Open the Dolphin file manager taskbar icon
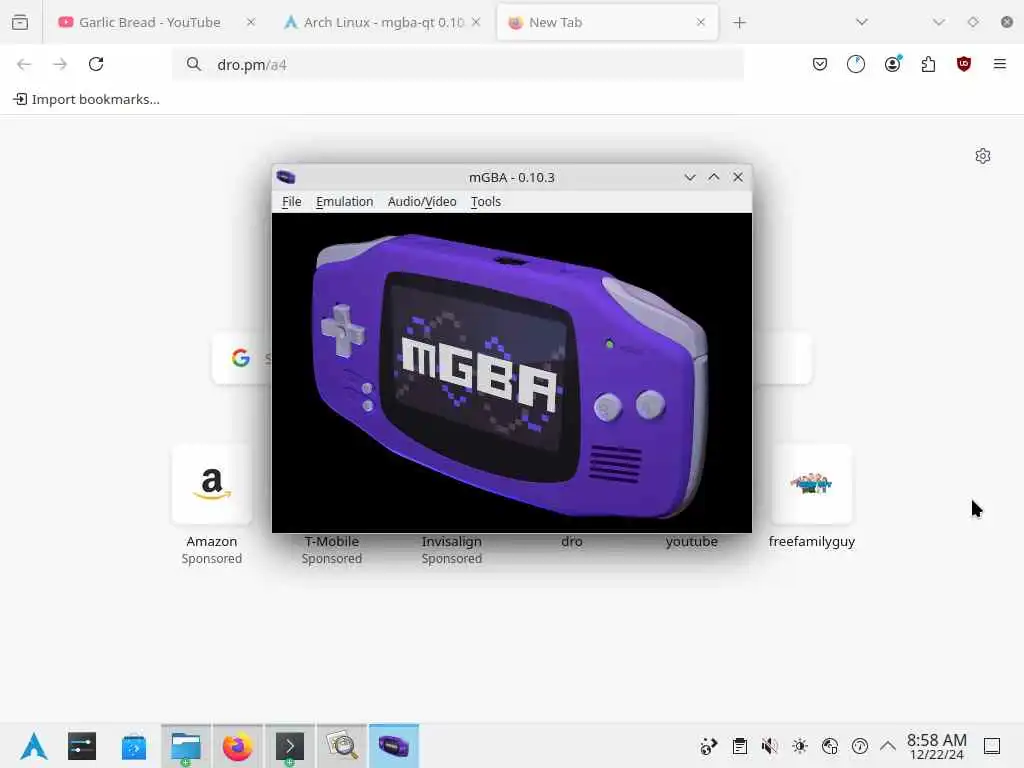Viewport: 1024px width, 768px height. coord(186,746)
